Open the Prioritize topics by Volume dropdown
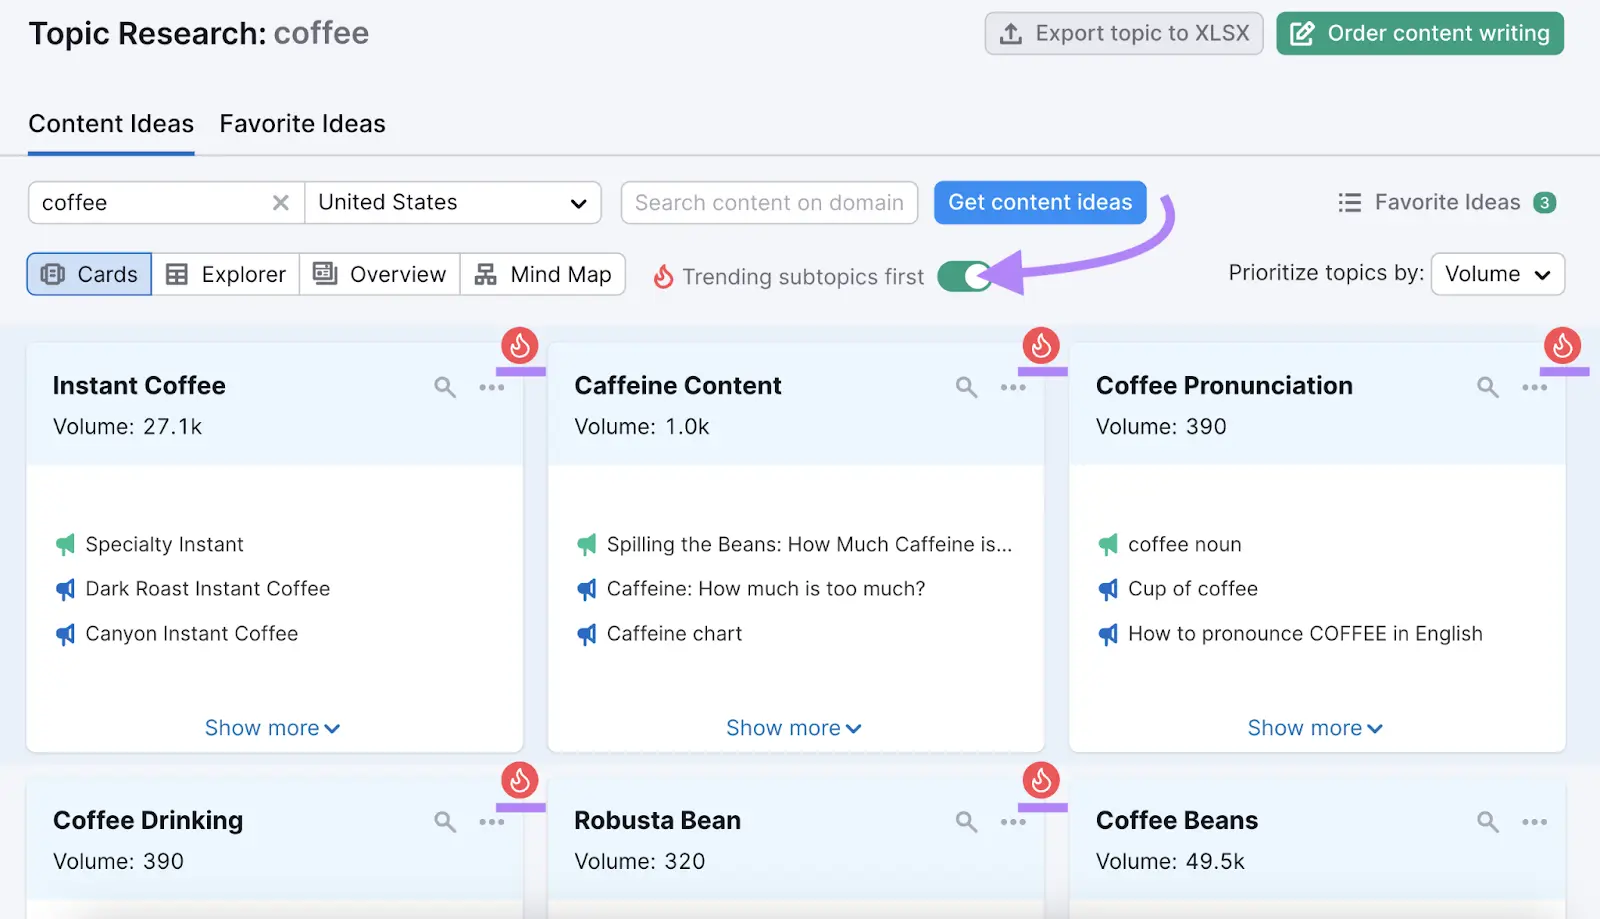This screenshot has height=919, width=1600. (1497, 273)
